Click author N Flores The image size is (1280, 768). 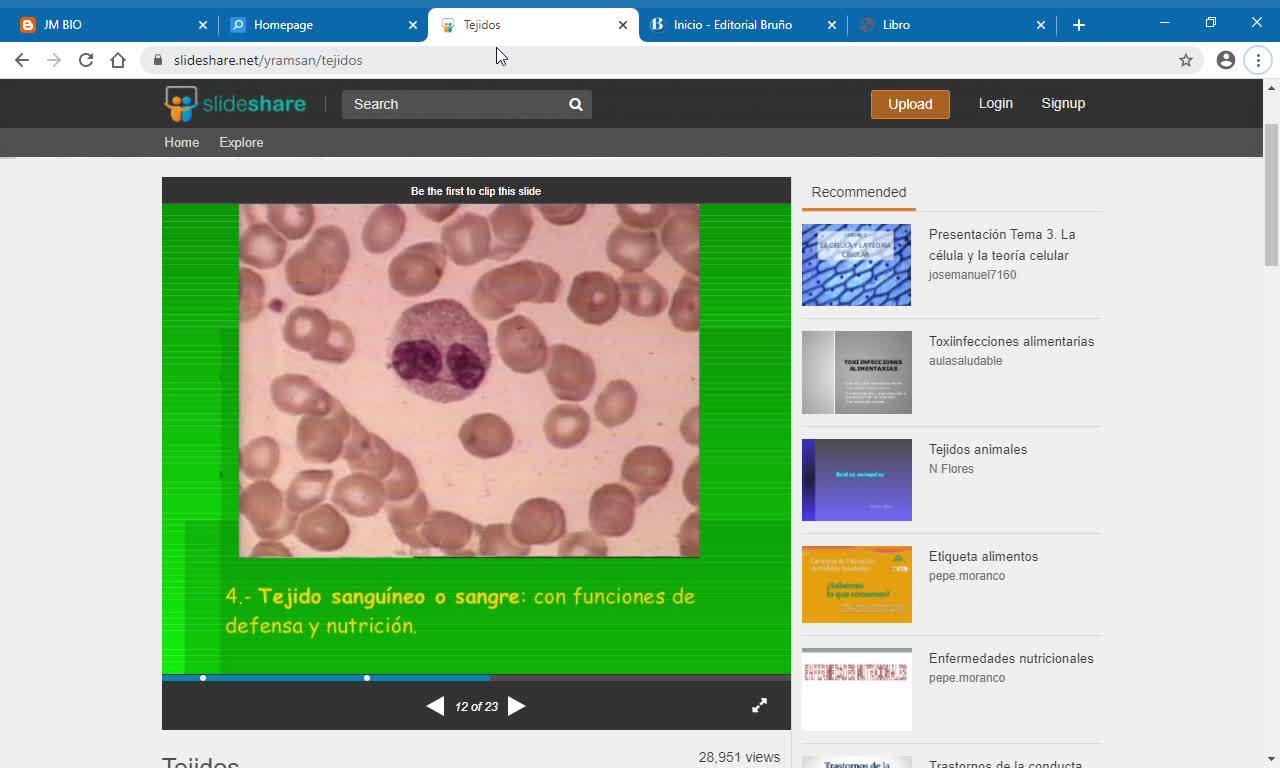pos(951,469)
